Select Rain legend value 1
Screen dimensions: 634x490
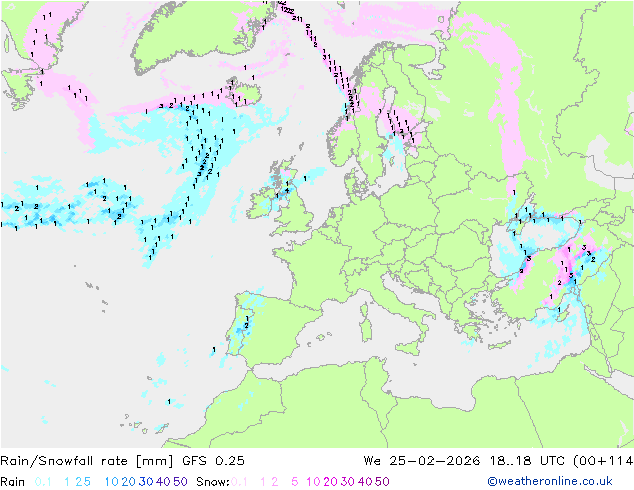coord(67,482)
